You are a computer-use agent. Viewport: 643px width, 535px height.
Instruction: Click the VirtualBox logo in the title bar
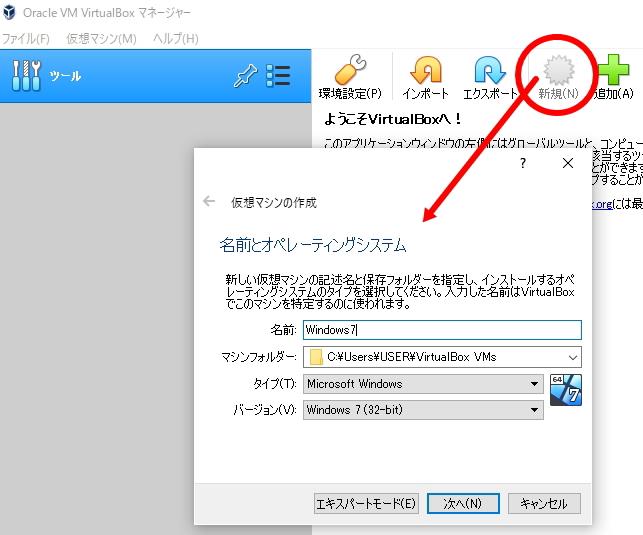point(9,12)
